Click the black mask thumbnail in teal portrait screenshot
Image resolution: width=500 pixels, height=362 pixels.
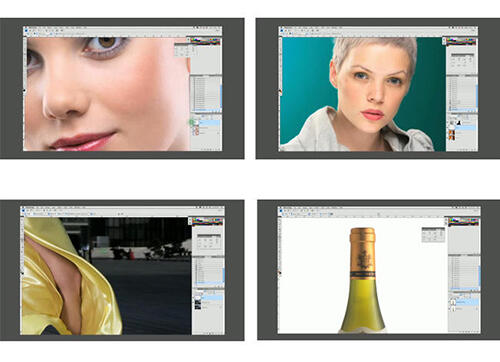coord(459,123)
